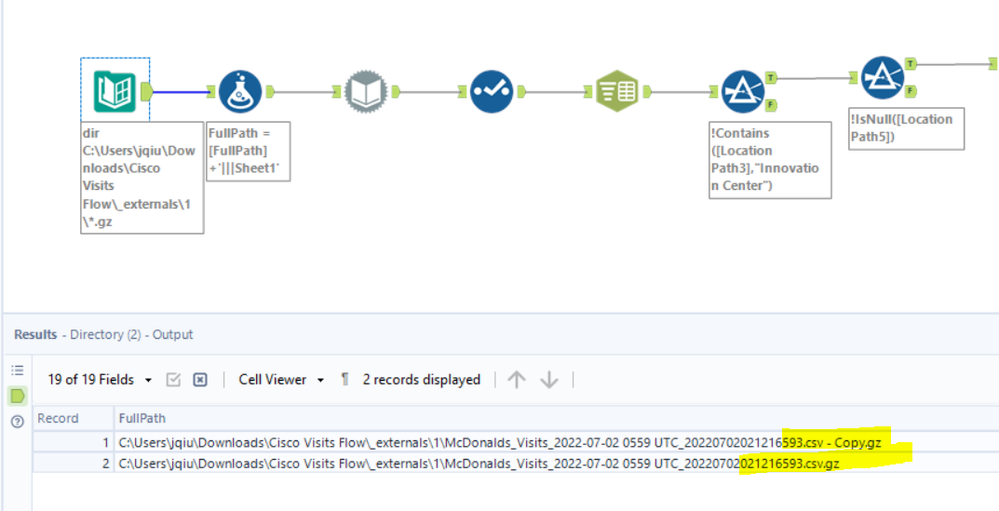Image resolution: width=999 pixels, height=511 pixels.
Task: Click the FullPath cell ending 593.csv.gz
Action: (x=556, y=463)
